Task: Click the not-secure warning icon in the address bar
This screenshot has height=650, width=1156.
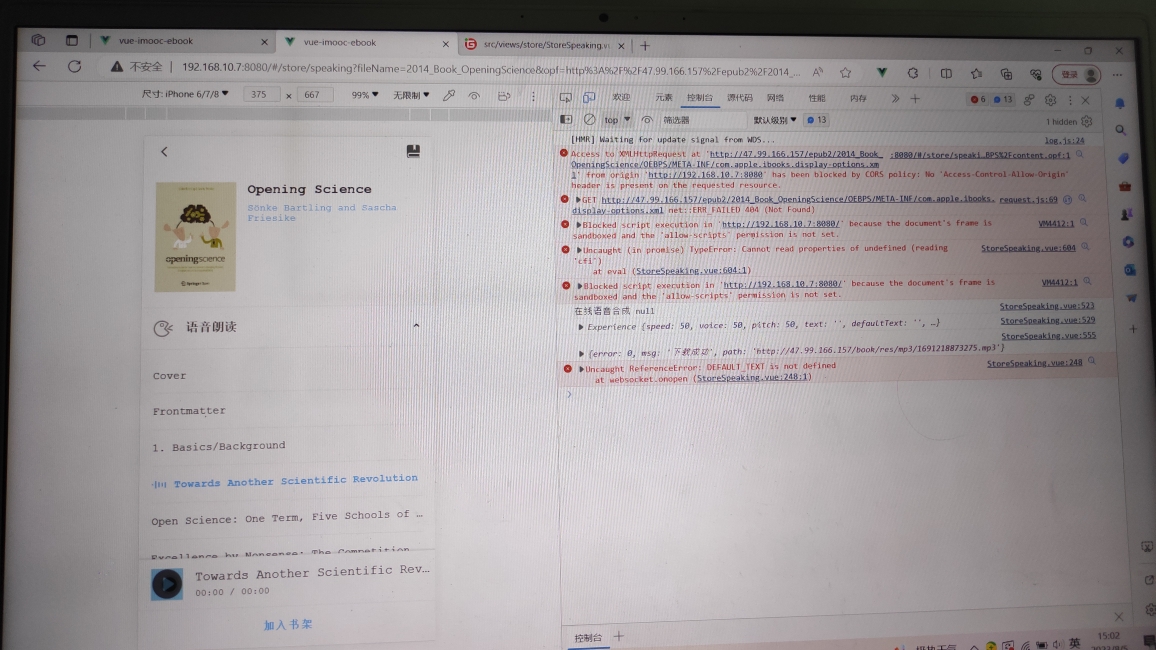Action: [116, 67]
